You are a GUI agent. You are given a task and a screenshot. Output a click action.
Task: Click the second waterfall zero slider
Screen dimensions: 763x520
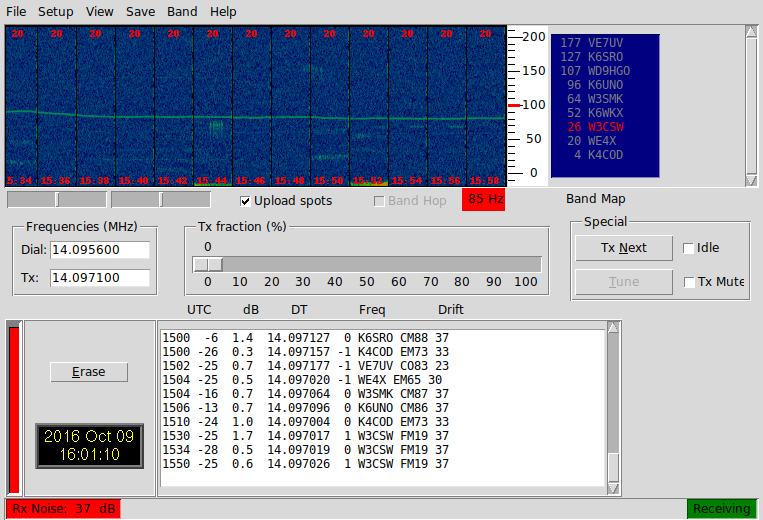pos(161,199)
